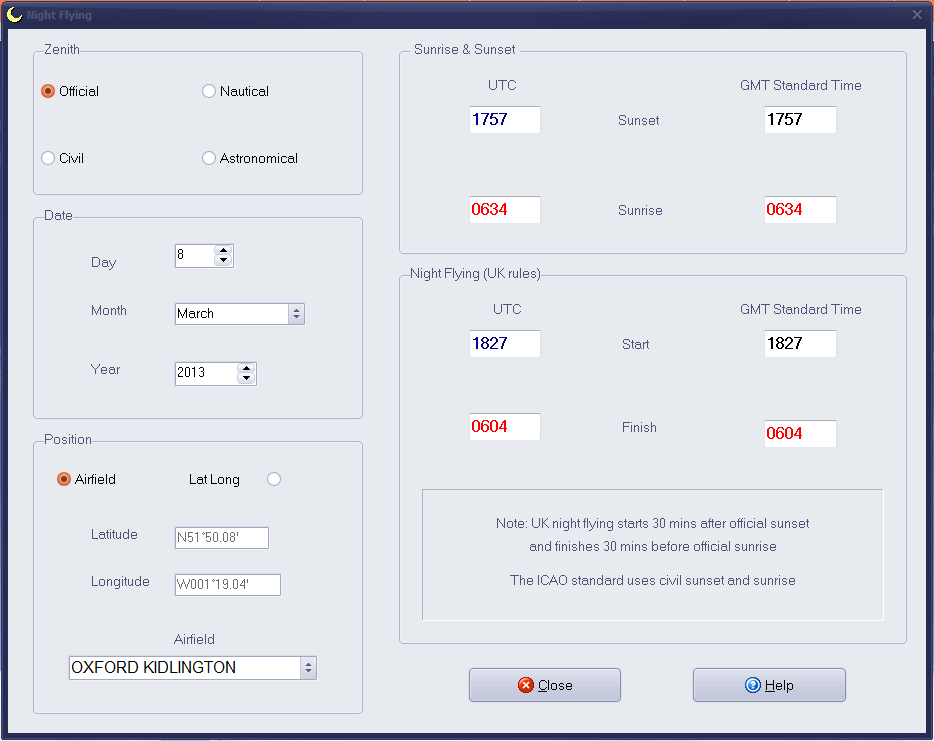The height and width of the screenshot is (741, 934).
Task: Decrease the Year with the down arrow
Action: (246, 378)
